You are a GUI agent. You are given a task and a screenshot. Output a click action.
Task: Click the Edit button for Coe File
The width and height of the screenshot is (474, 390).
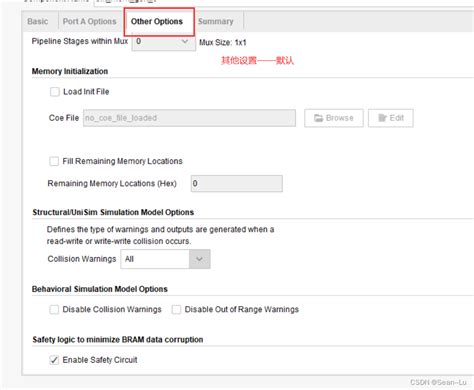pos(391,118)
